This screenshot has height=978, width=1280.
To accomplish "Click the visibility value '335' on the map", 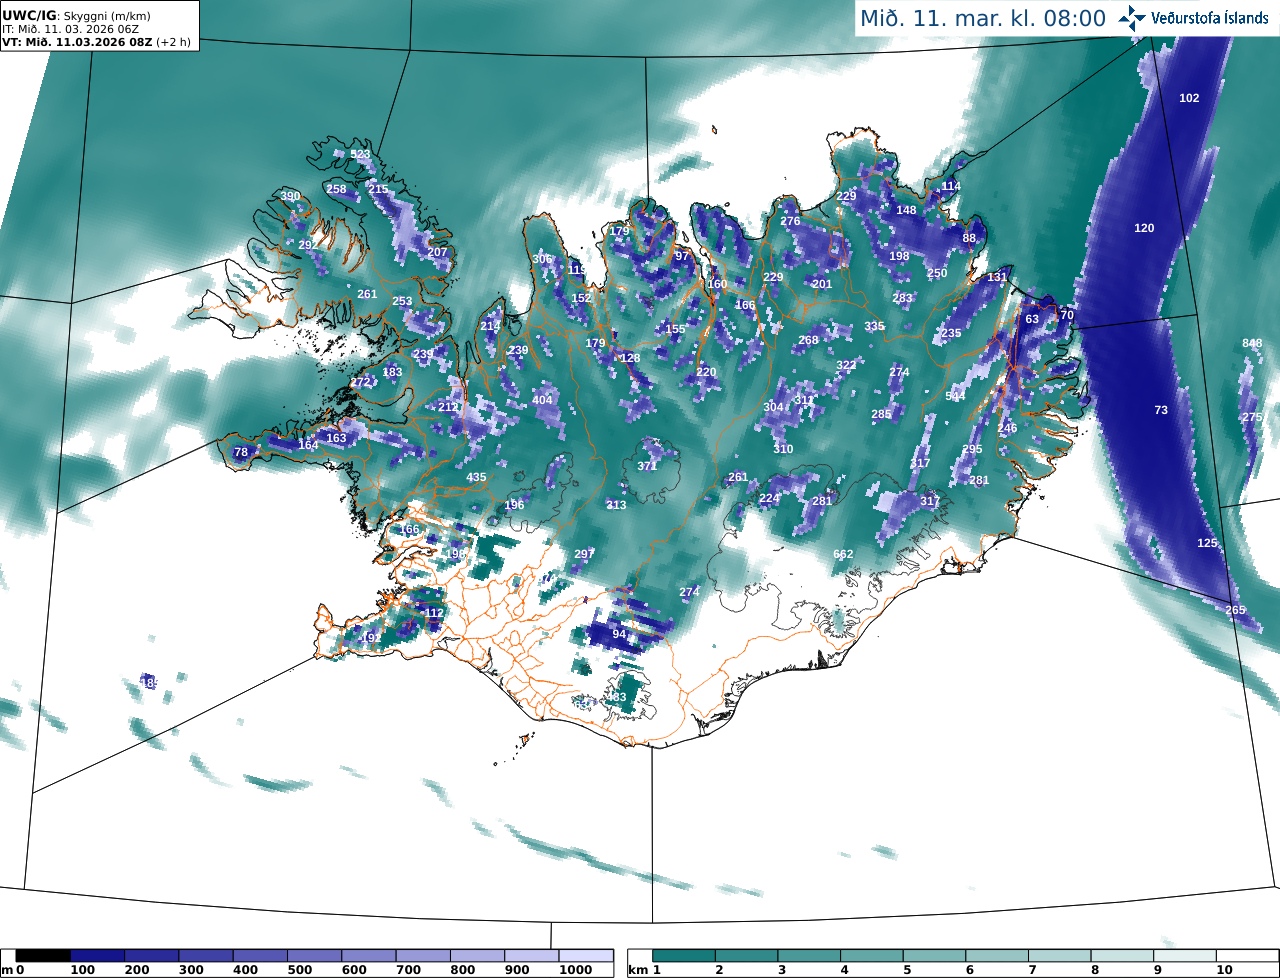I will pos(874,326).
